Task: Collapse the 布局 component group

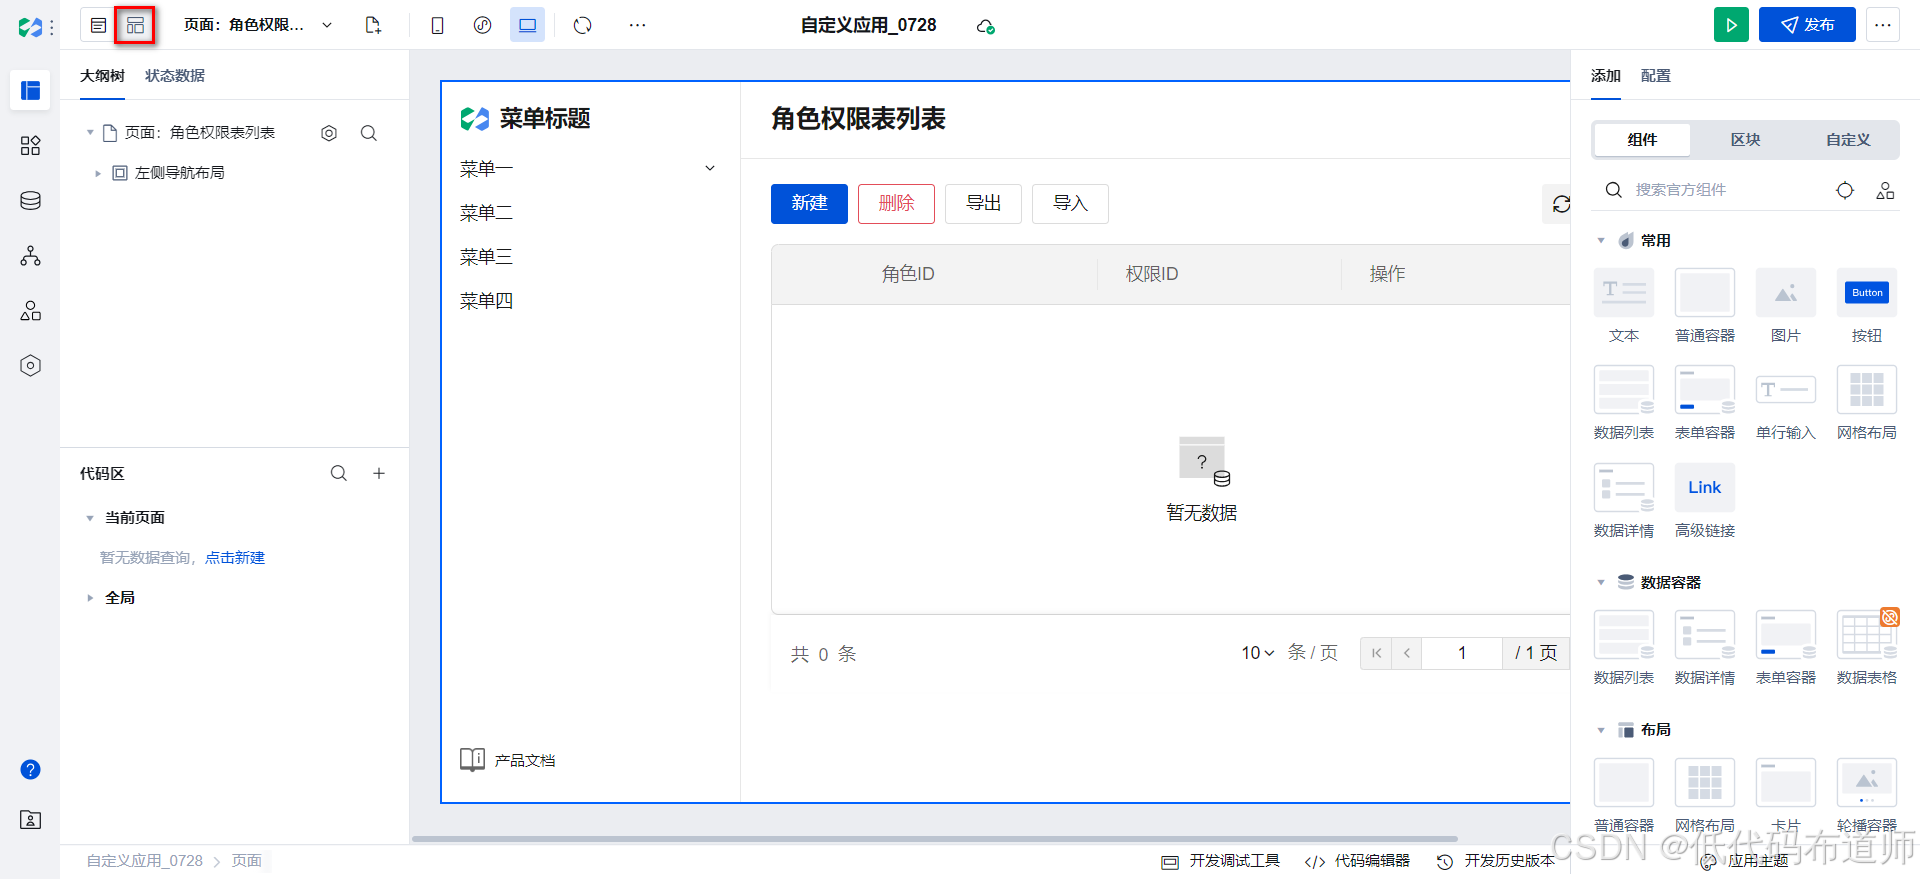Action: click(1601, 730)
